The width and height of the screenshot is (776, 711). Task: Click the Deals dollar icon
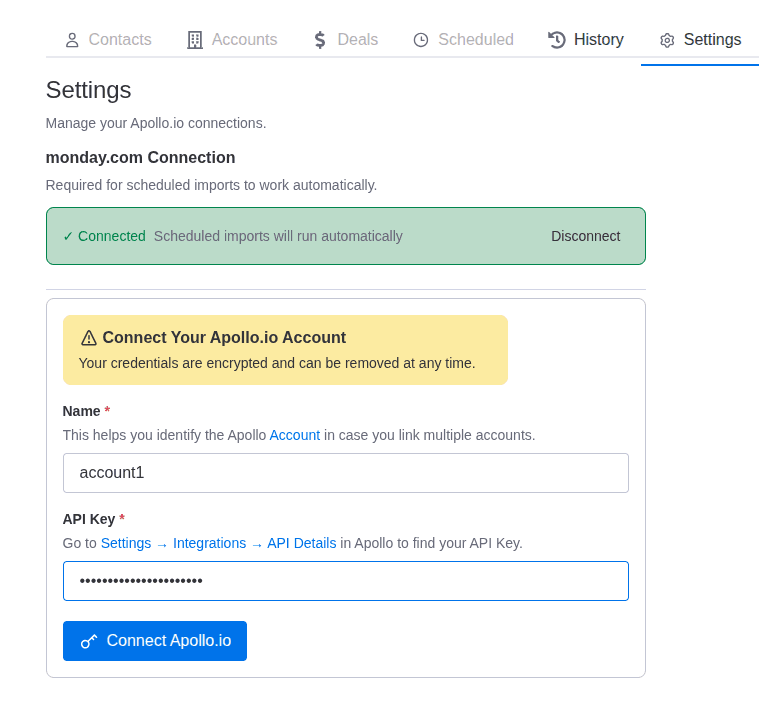coord(320,40)
